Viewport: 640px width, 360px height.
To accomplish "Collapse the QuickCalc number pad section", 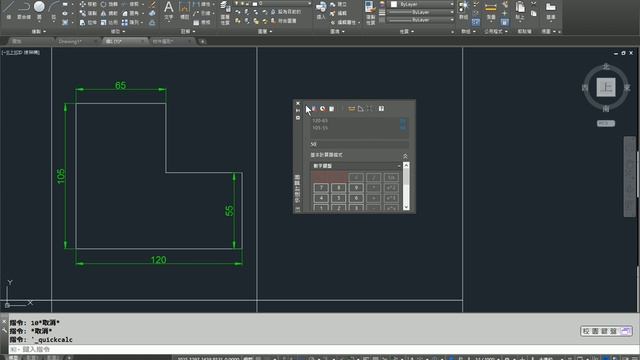I will (405, 156).
